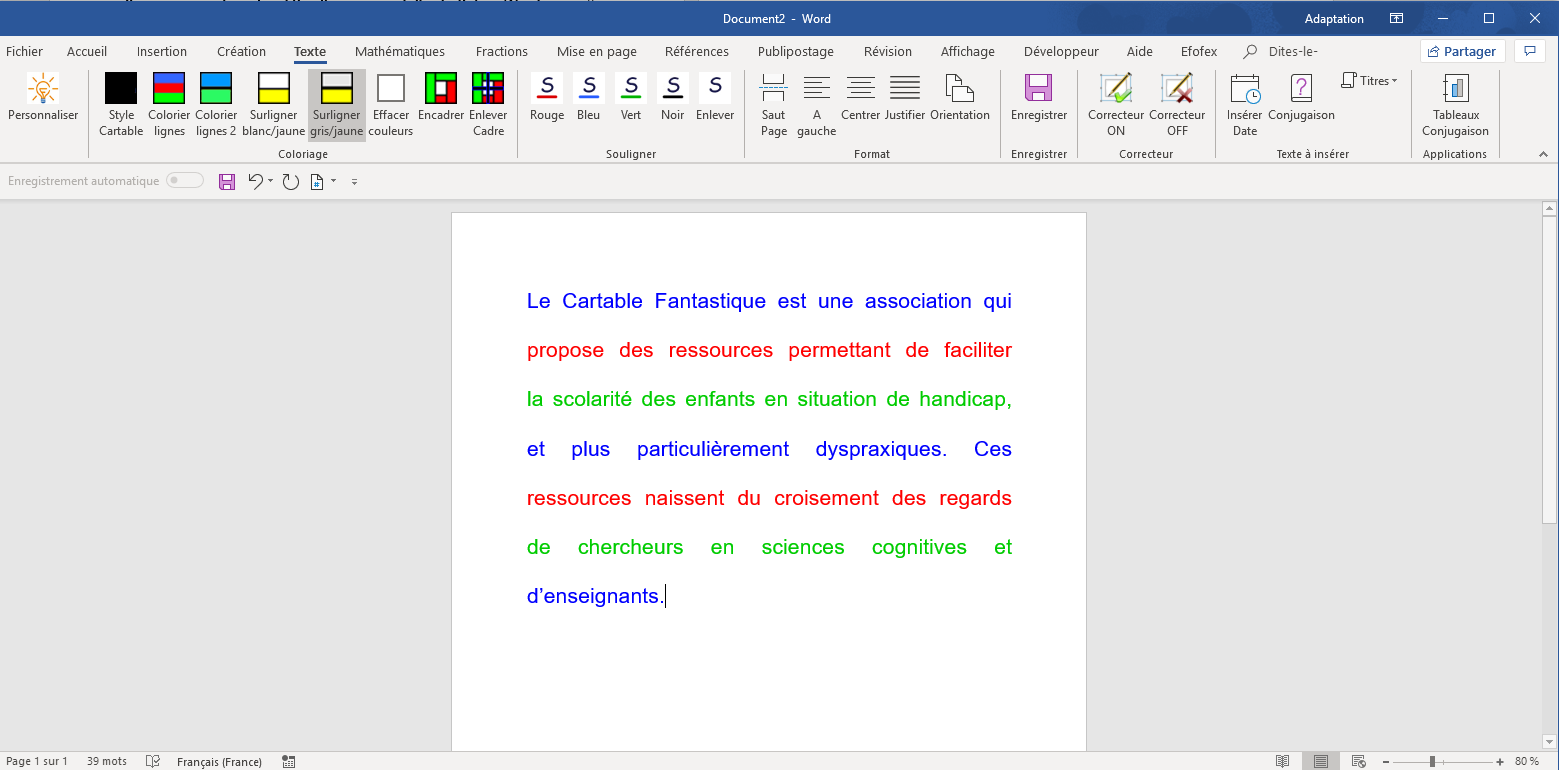Switch to the Mathématiques tab
The height and width of the screenshot is (770, 1559).
(x=400, y=51)
